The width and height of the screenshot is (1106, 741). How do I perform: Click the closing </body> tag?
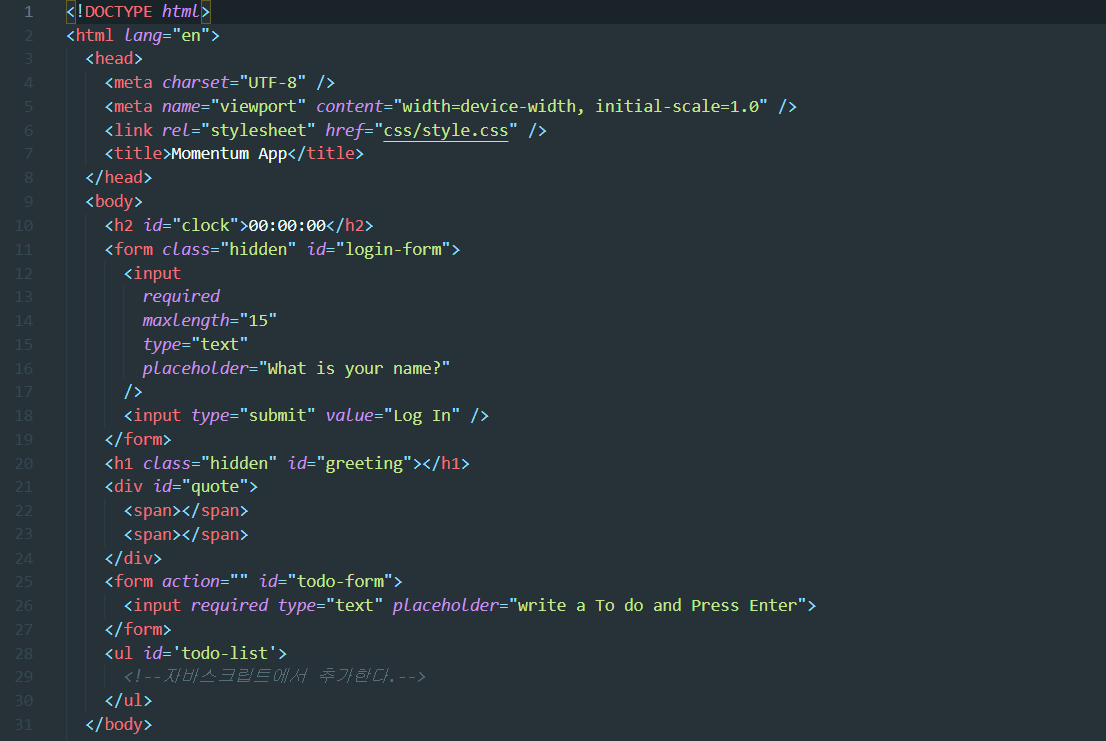coord(118,725)
